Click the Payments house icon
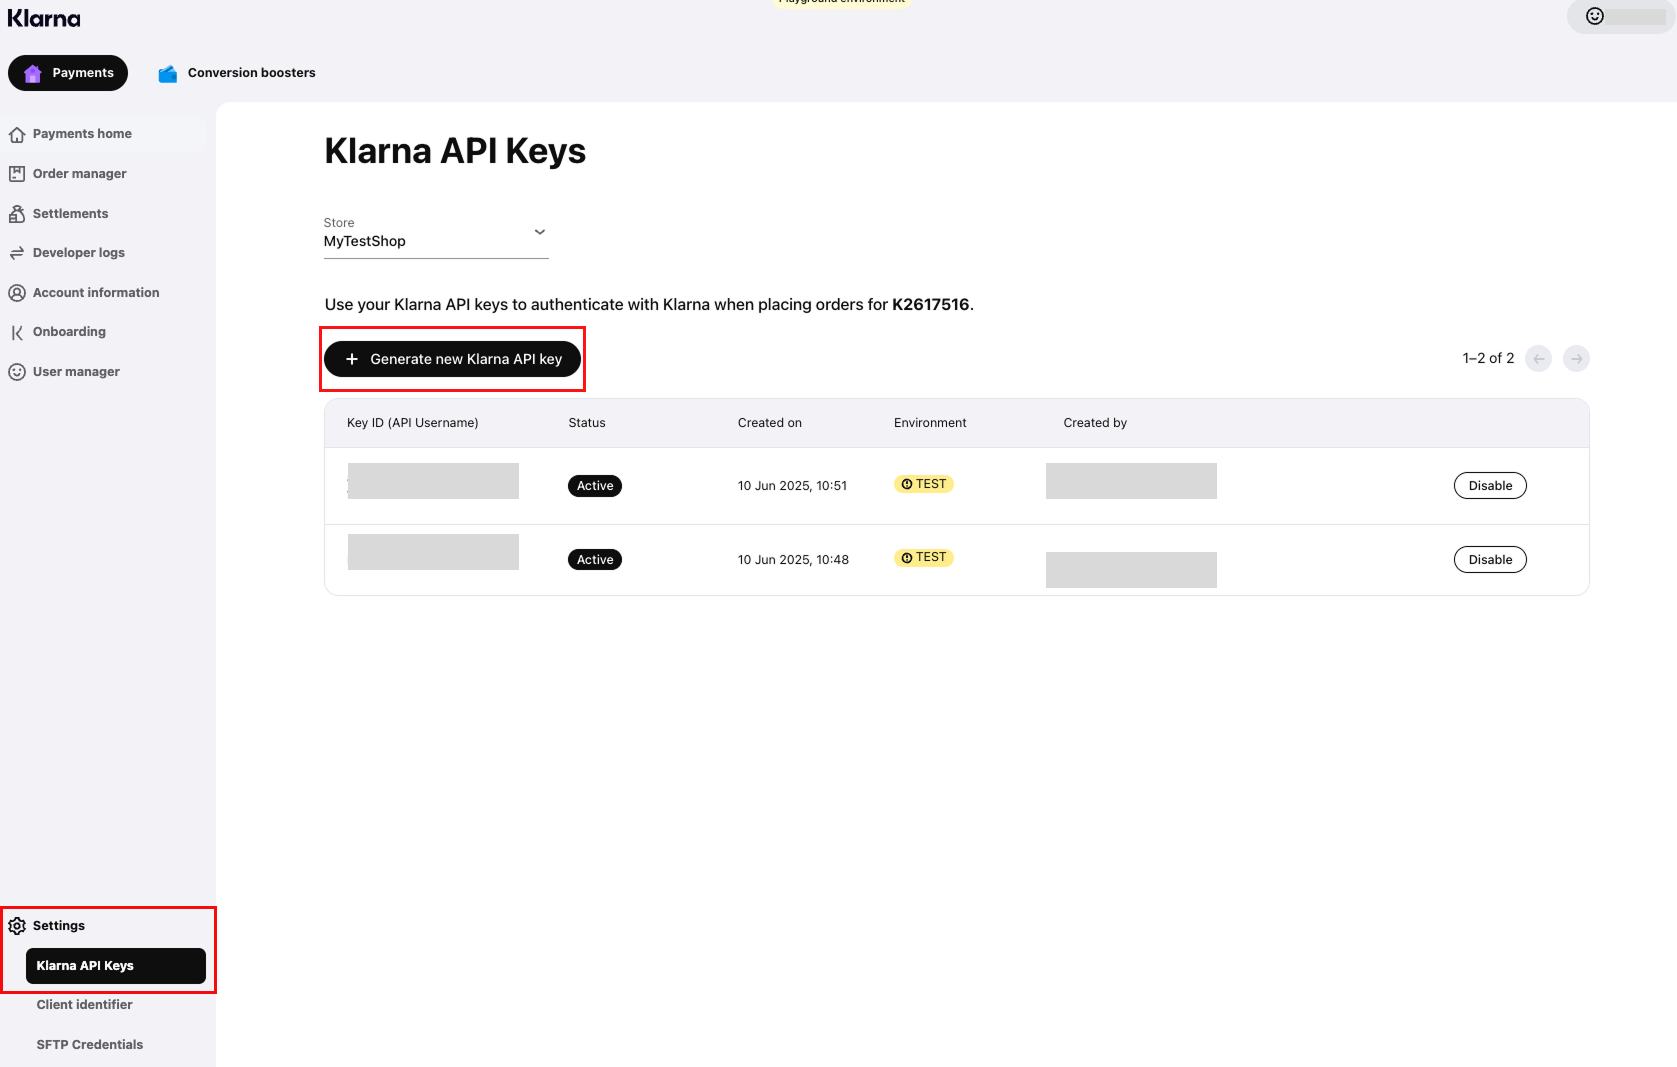Image resolution: width=1677 pixels, height=1067 pixels. [x=33, y=73]
